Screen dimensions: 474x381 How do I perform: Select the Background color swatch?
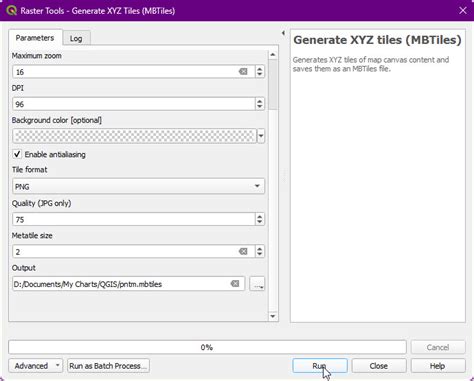pyautogui.click(x=134, y=136)
